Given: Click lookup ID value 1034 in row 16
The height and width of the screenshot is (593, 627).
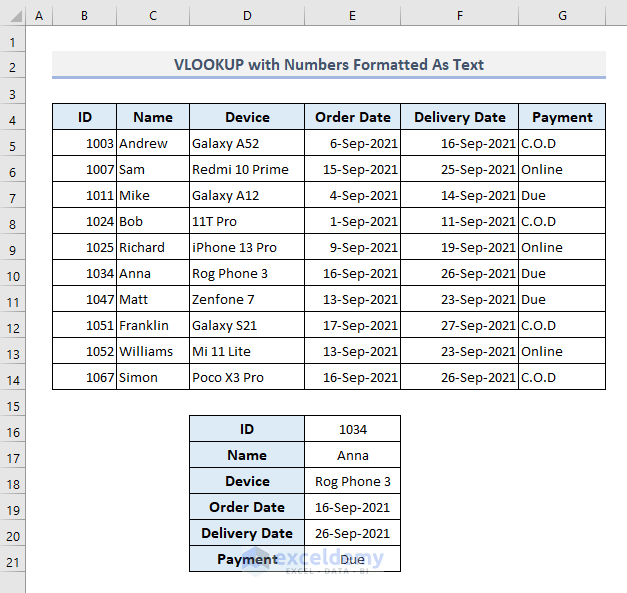Looking at the screenshot, I should click(x=353, y=429).
